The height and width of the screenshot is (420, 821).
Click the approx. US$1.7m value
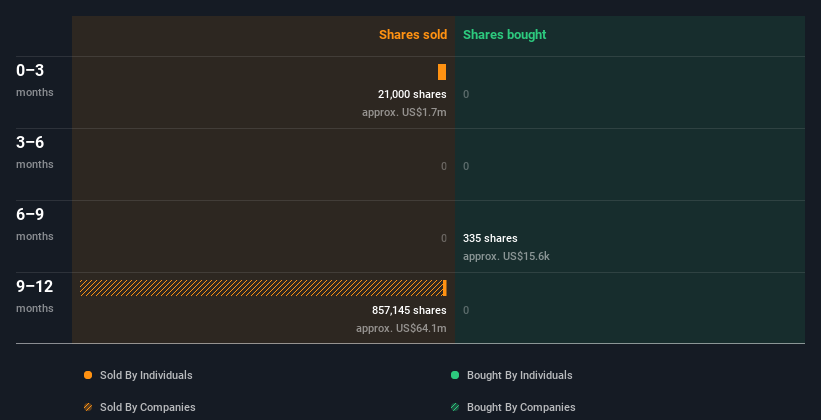[x=404, y=112]
